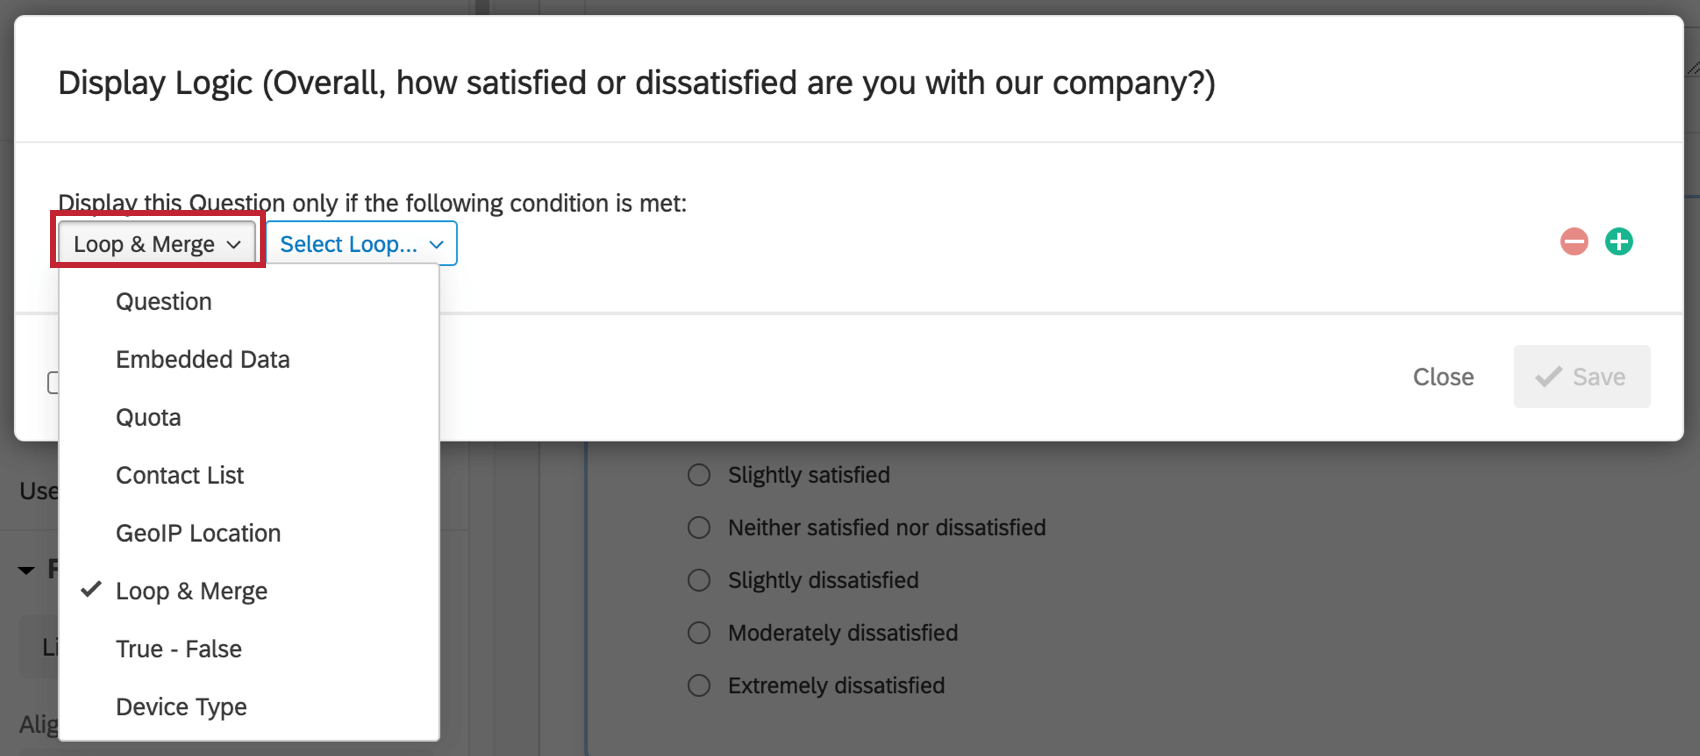Image resolution: width=1700 pixels, height=756 pixels.
Task: Select the Slightly satisfied radio button
Action: click(699, 475)
